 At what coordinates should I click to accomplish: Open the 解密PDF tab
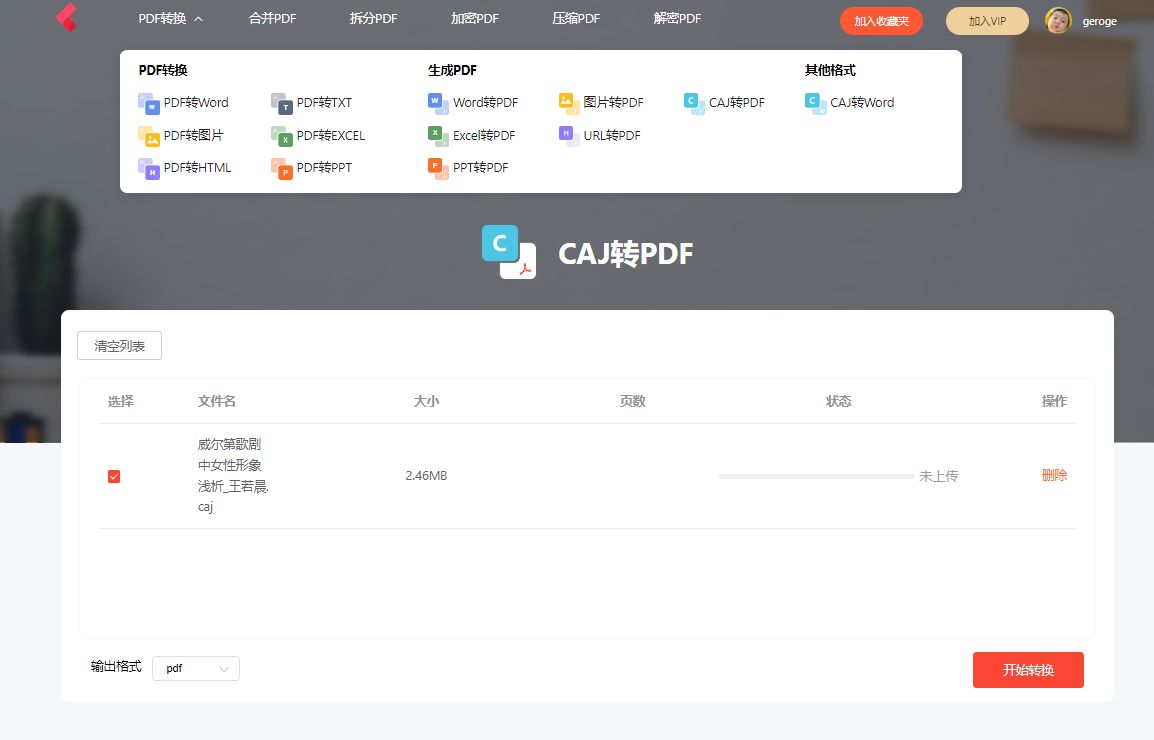point(677,18)
